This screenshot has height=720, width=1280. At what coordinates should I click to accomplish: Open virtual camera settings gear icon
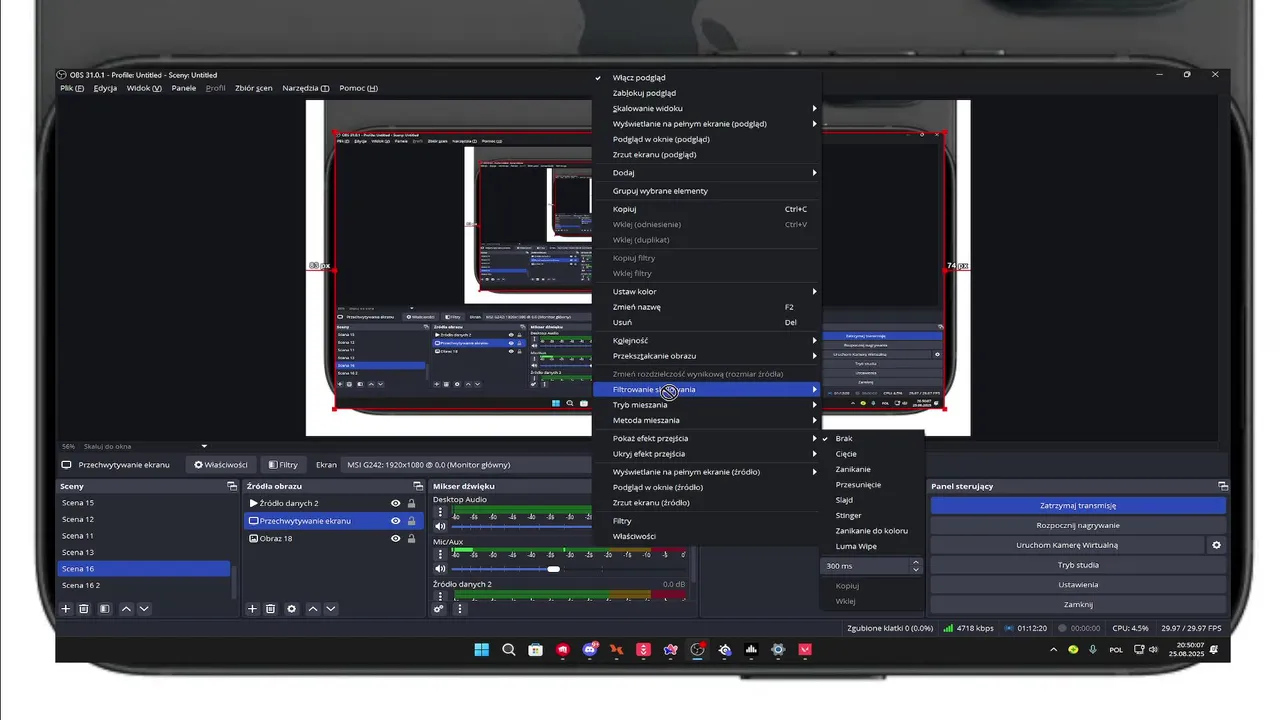[1217, 545]
